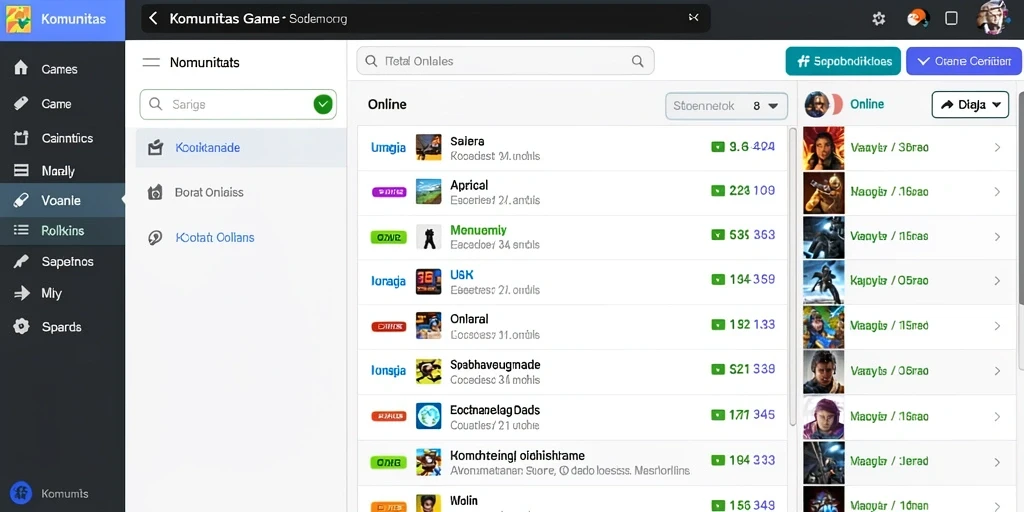
Task: Click magnifier icon in Ftetal Onlales search
Action: (x=638, y=61)
